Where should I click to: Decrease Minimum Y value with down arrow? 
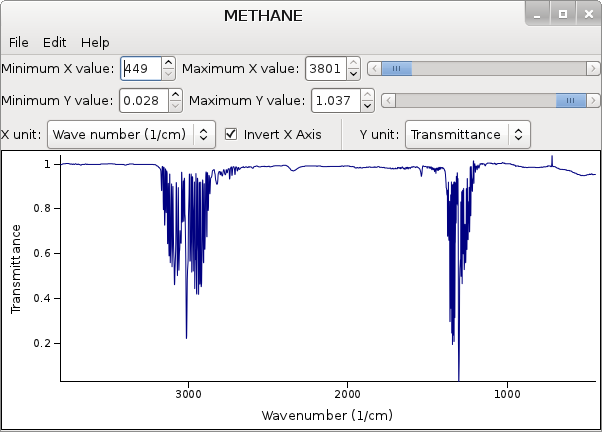(x=175, y=106)
